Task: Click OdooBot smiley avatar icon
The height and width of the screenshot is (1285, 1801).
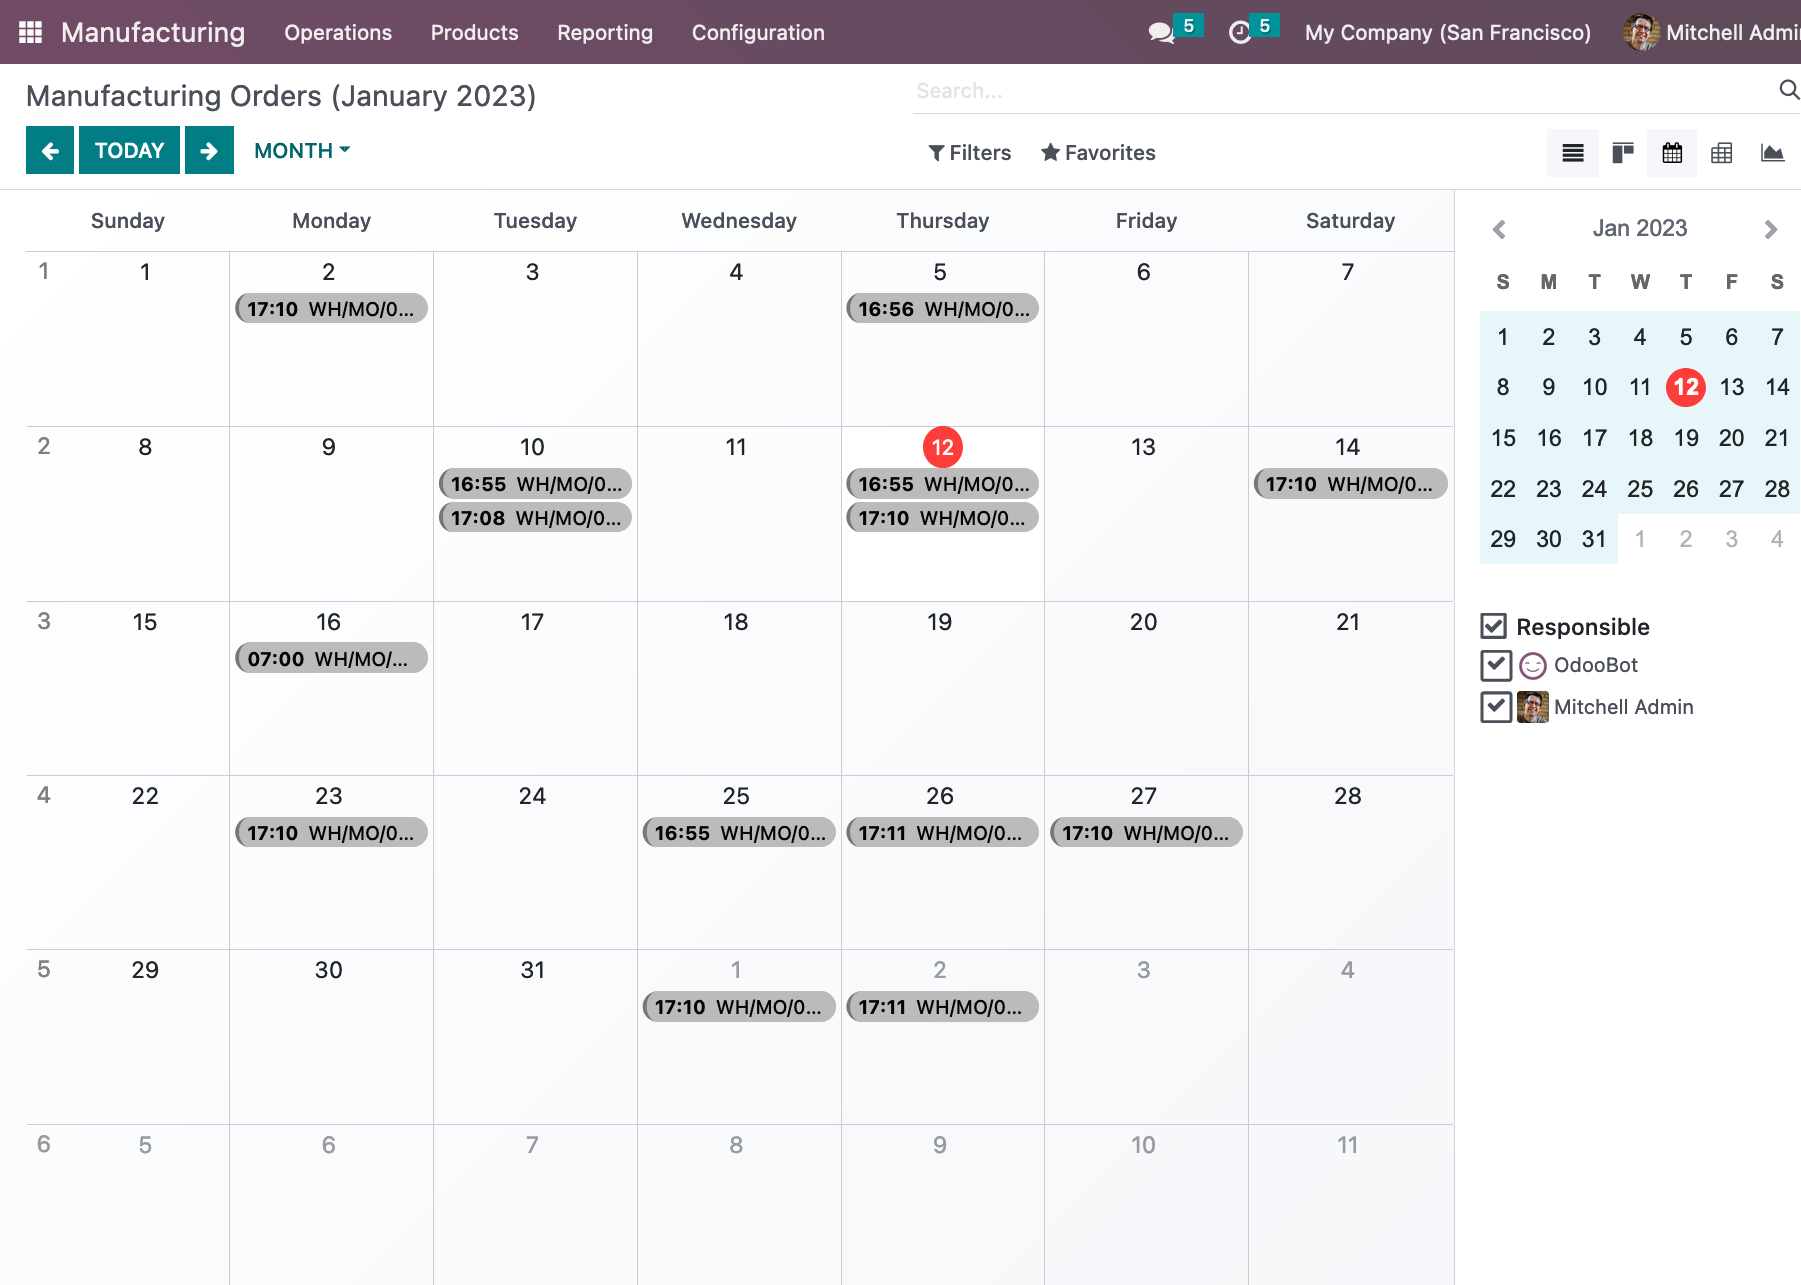Action: pyautogui.click(x=1533, y=666)
